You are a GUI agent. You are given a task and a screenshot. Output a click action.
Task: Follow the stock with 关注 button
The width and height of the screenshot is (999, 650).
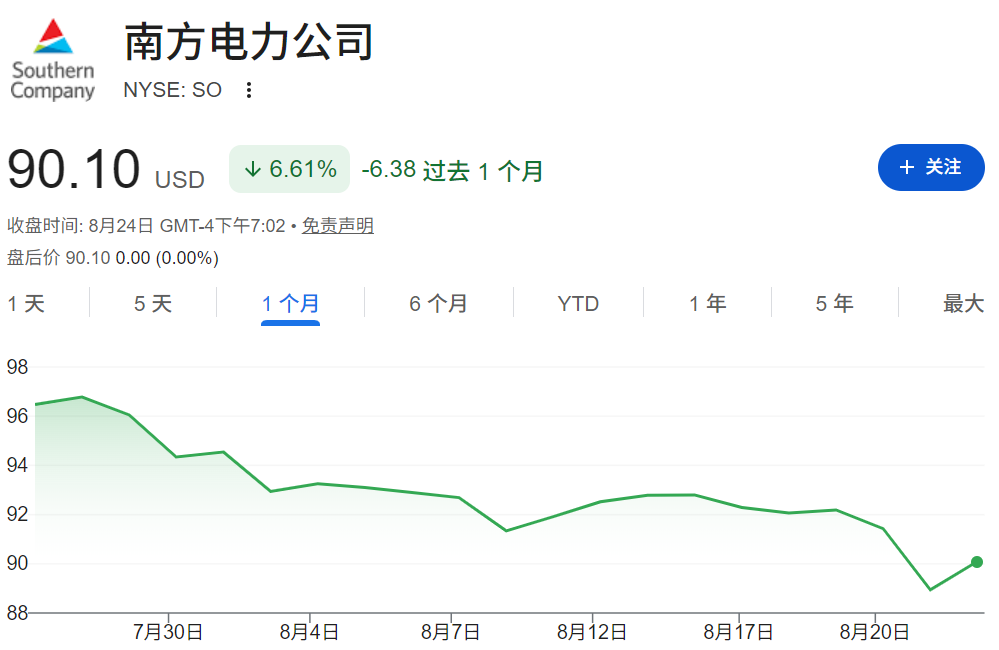931,168
